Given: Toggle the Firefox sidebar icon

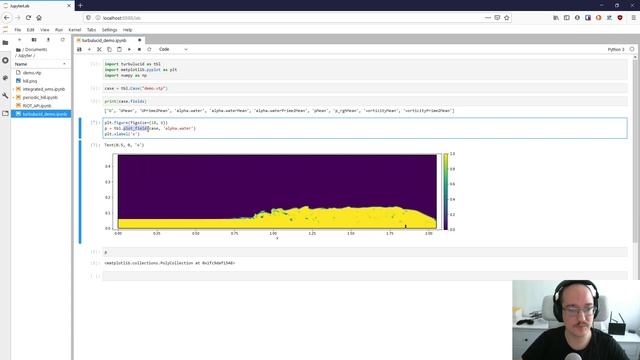Looking at the screenshot, I should pyautogui.click(x=567, y=18).
